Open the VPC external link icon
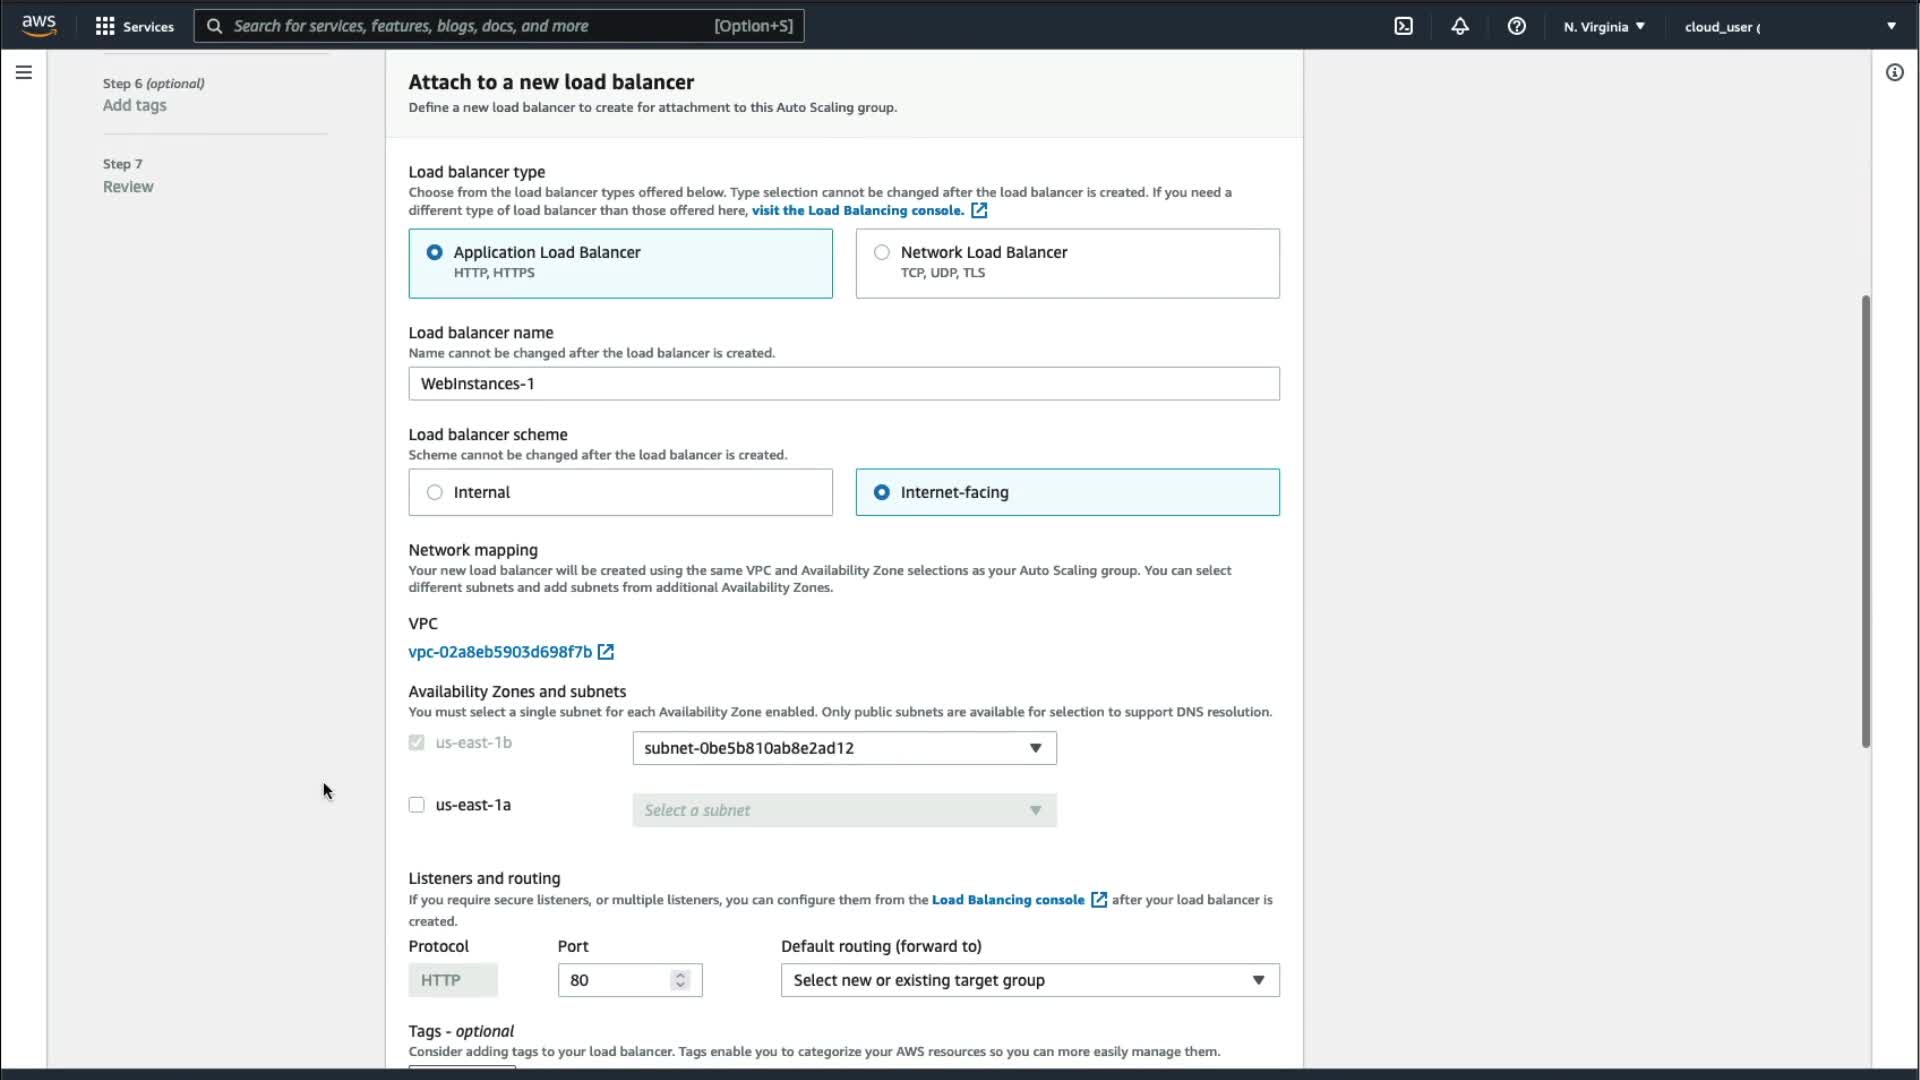Image resolution: width=1920 pixels, height=1080 pixels. click(x=606, y=652)
